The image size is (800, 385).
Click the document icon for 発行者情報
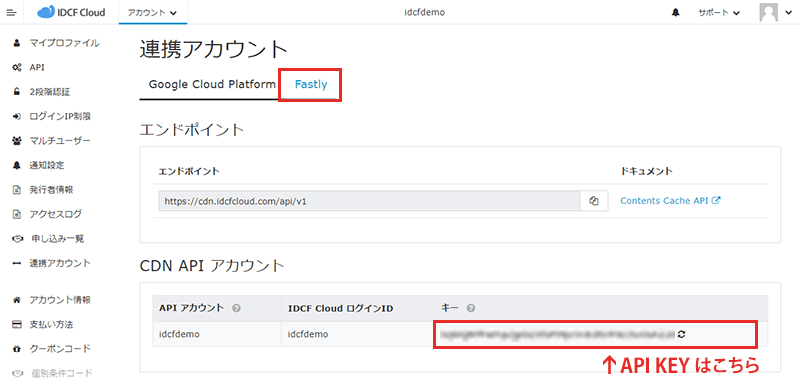(x=17, y=190)
